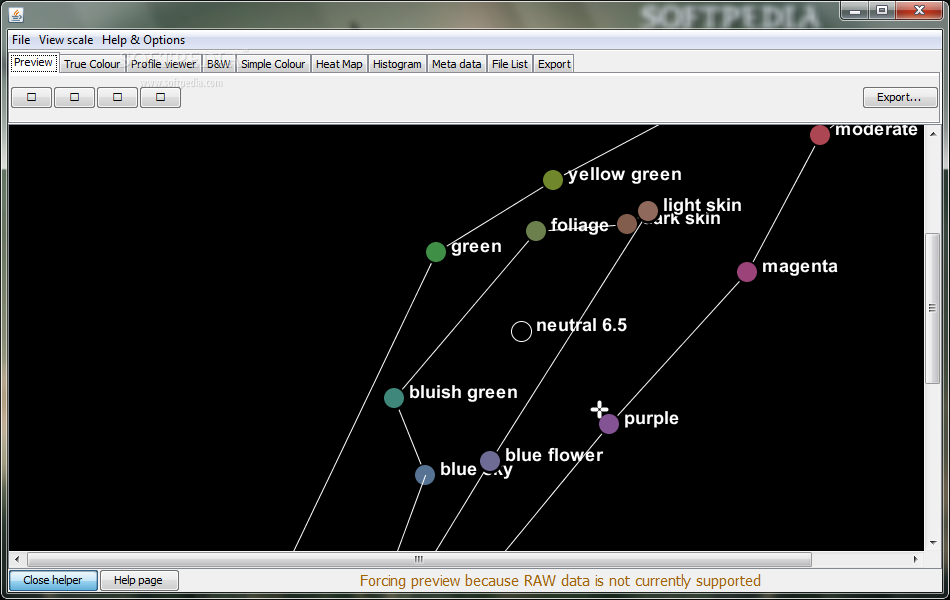This screenshot has height=600, width=950.
Task: Click the light skin colour dot
Action: (648, 211)
